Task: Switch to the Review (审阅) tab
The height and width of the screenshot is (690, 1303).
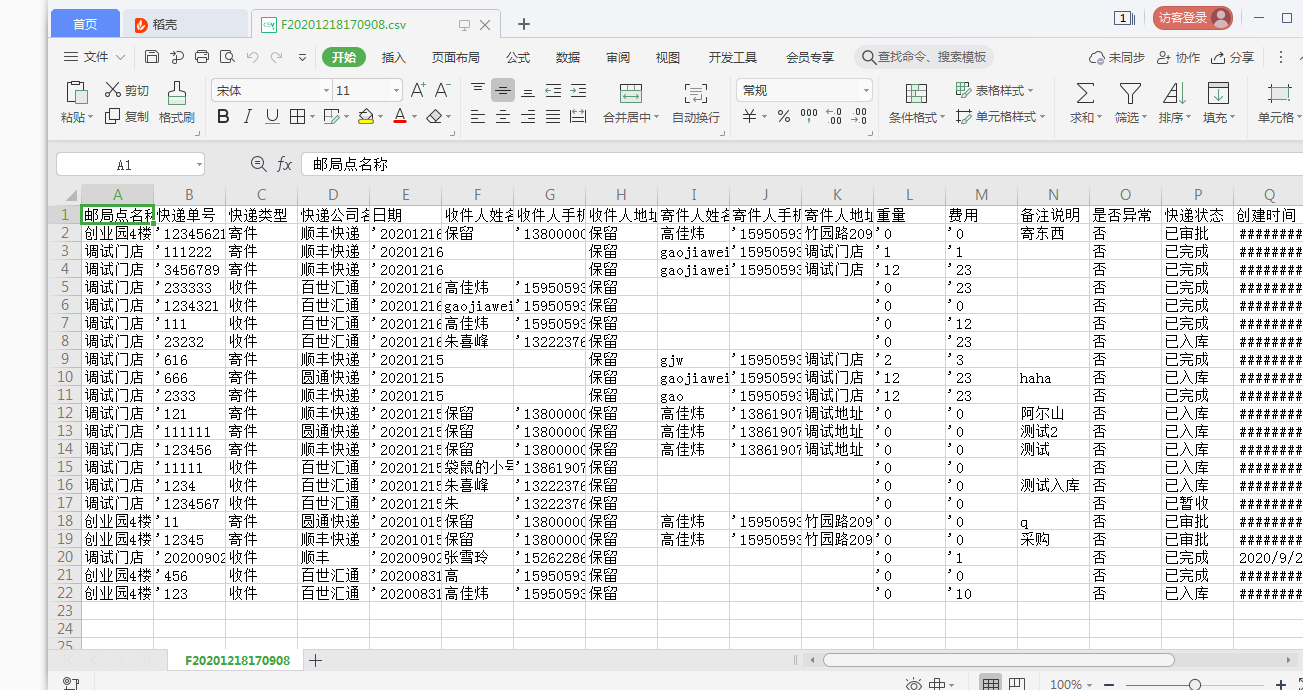Action: click(x=618, y=58)
